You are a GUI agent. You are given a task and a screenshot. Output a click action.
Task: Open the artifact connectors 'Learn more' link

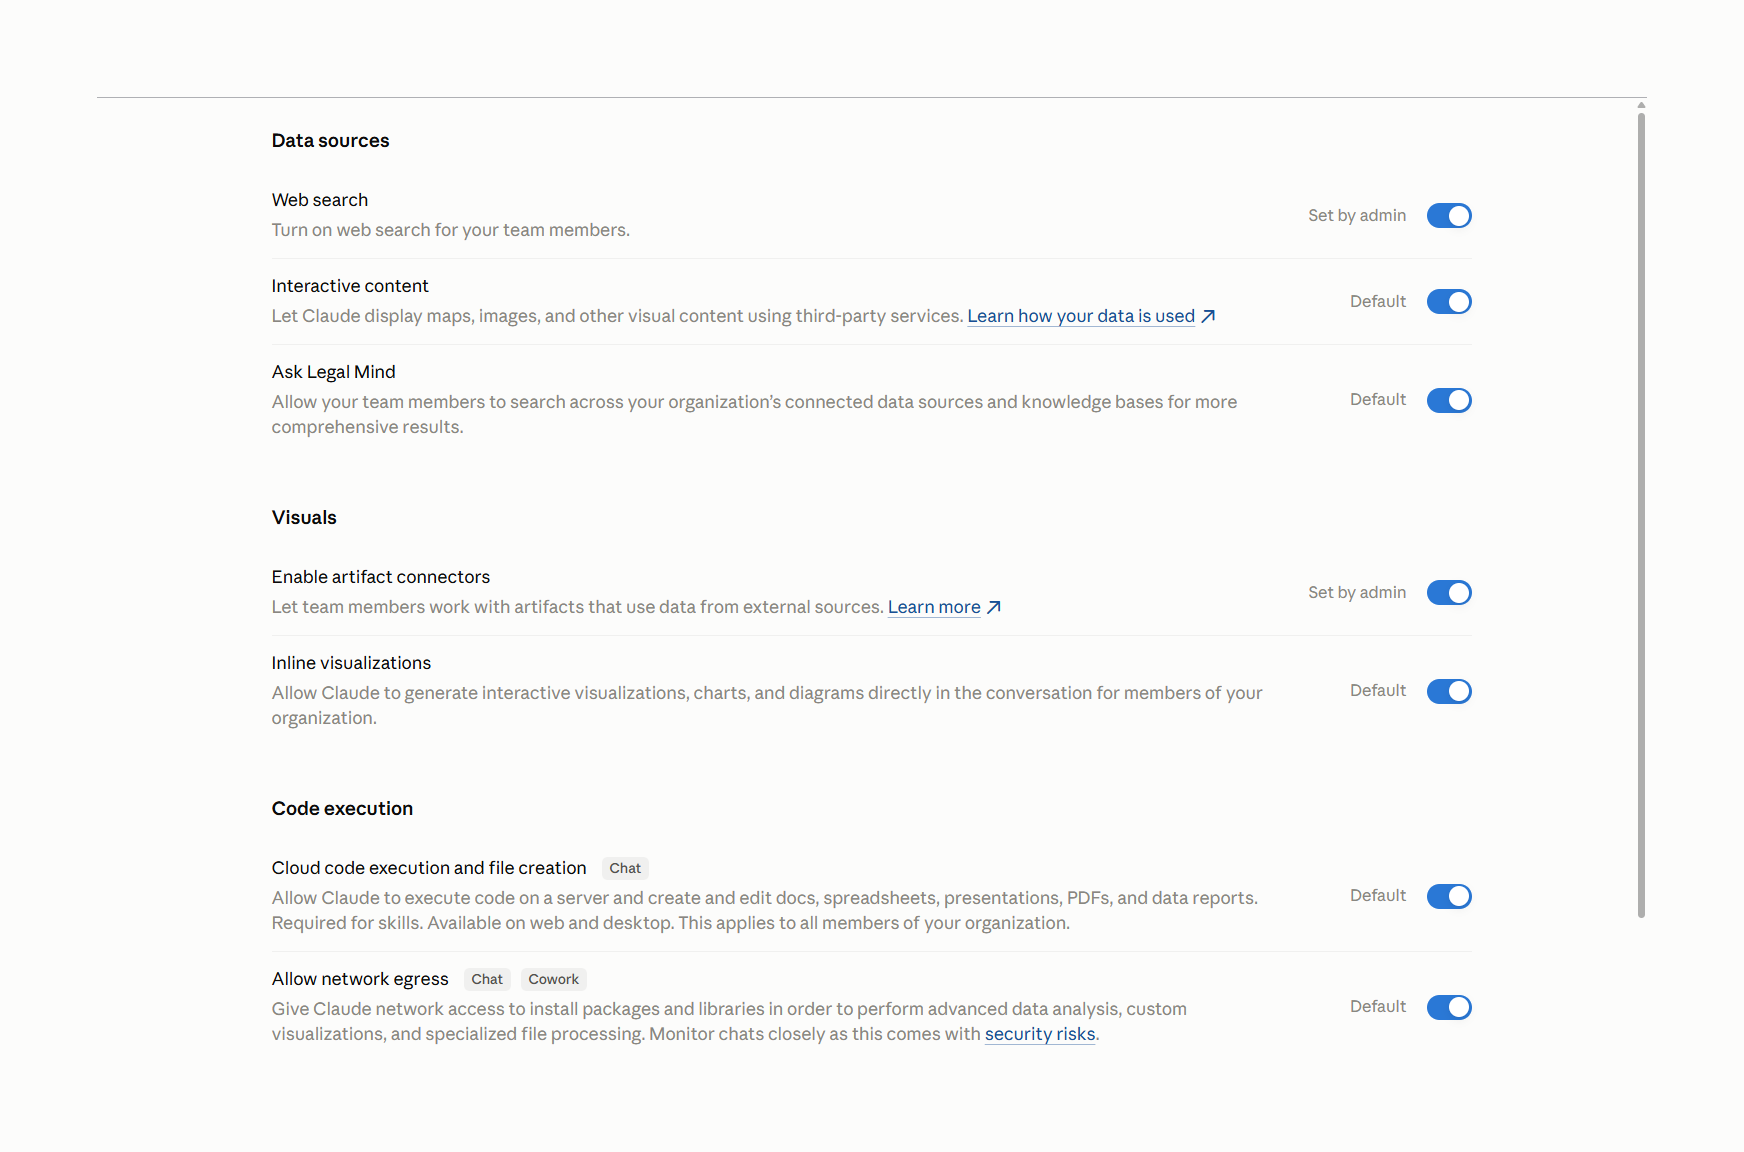[x=934, y=607]
